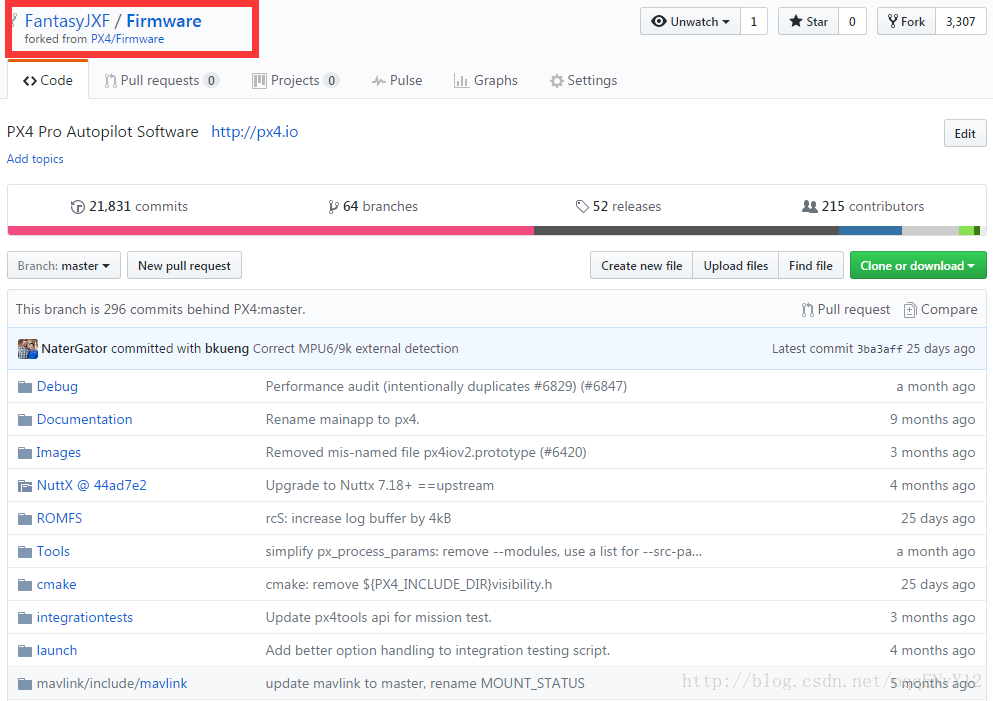Click the eye icon on Unwatch button
This screenshot has height=701, width=993.
click(659, 22)
